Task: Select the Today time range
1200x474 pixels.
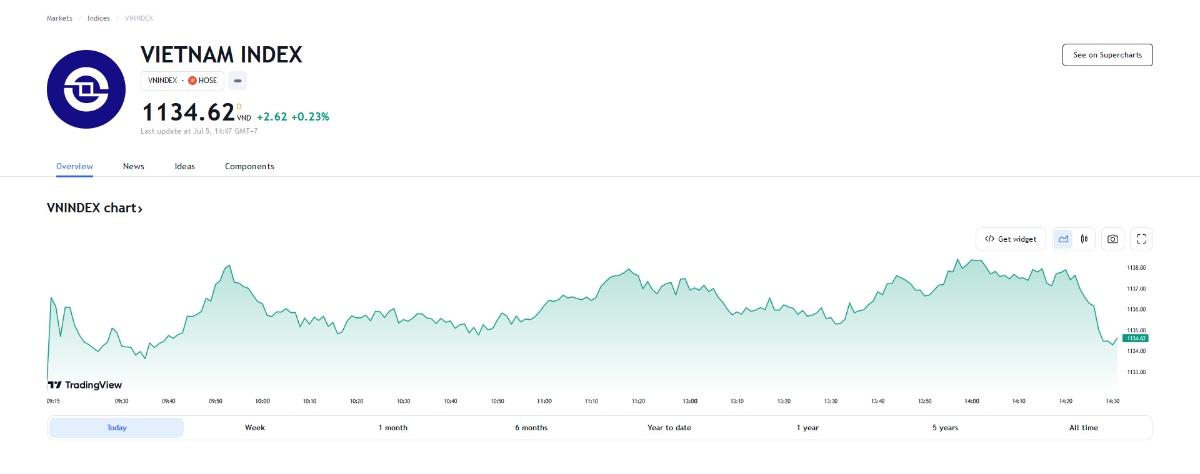Action: (117, 428)
